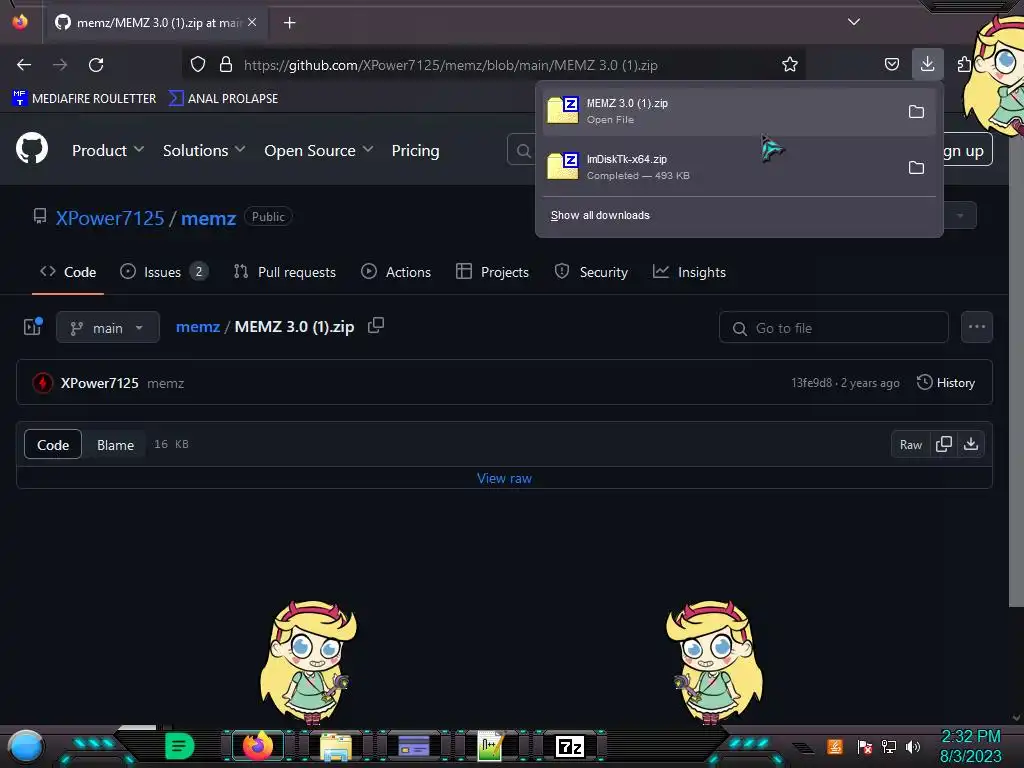Viewport: 1024px width, 768px height.
Task: Click the padlock site security icon
Action: click(x=226, y=65)
